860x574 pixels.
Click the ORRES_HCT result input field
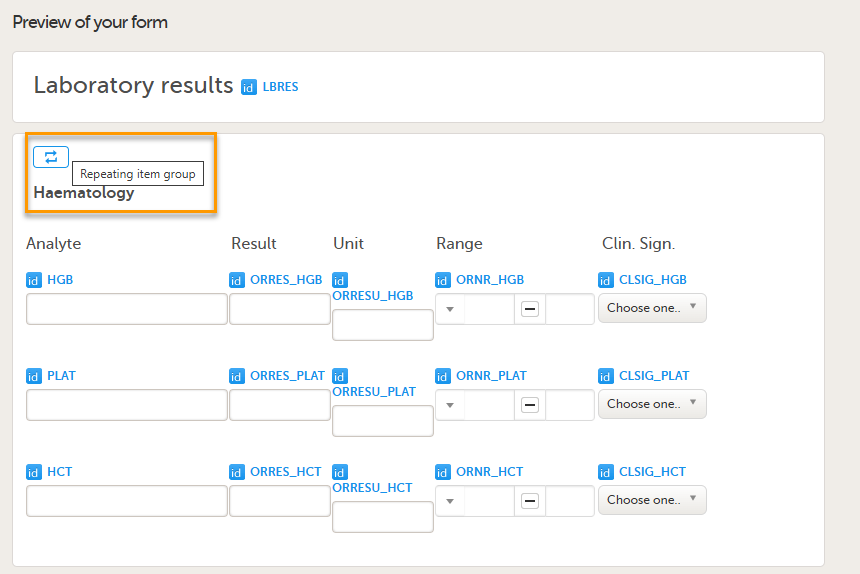pos(280,501)
